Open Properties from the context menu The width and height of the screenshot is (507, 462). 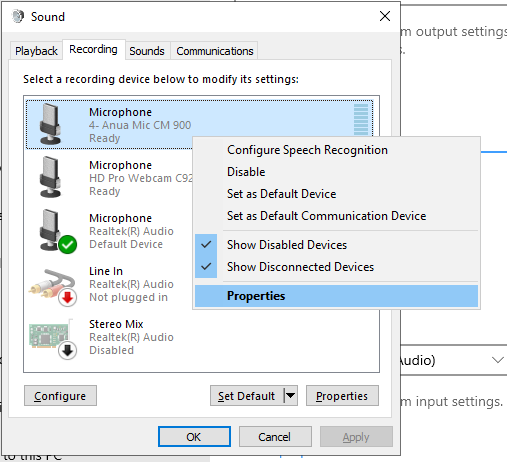click(x=337, y=296)
